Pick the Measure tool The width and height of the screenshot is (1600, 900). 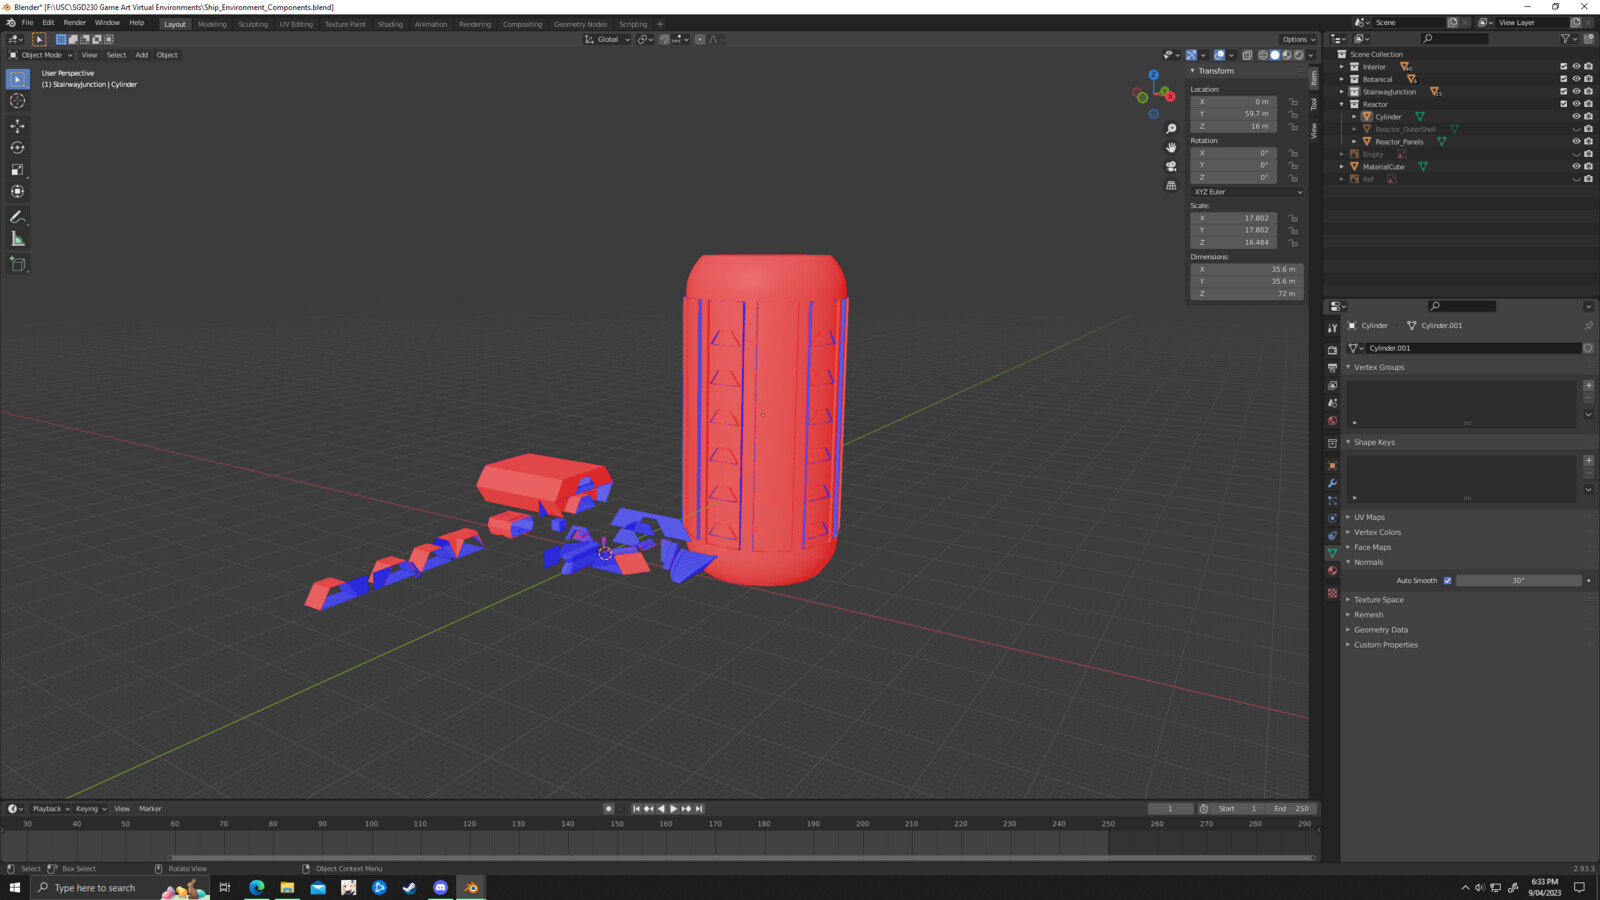[18, 239]
